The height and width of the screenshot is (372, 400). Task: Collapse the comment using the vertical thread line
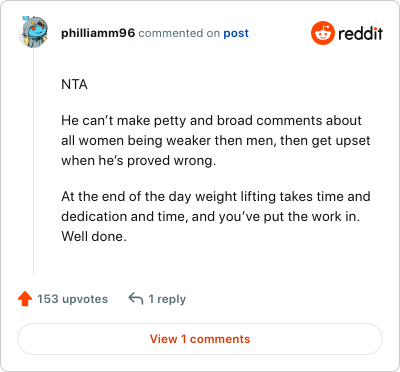click(33, 162)
